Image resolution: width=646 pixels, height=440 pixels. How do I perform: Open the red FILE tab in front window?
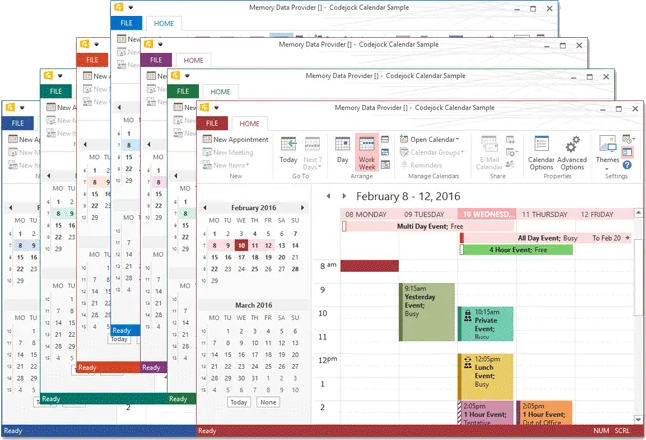(212, 123)
